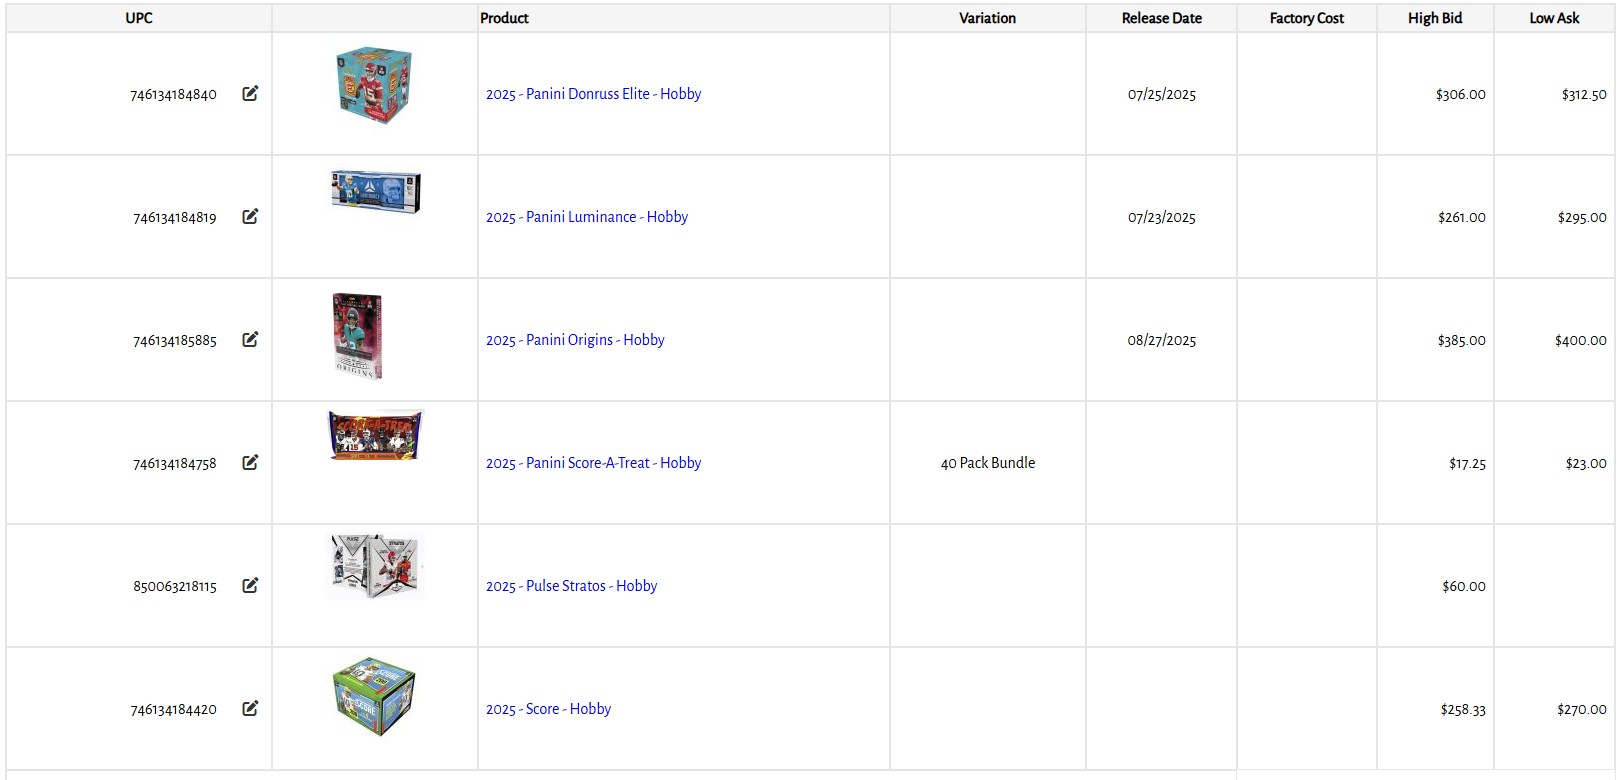
Task: Open the Panini Luminance box thumbnail
Action: (x=376, y=191)
